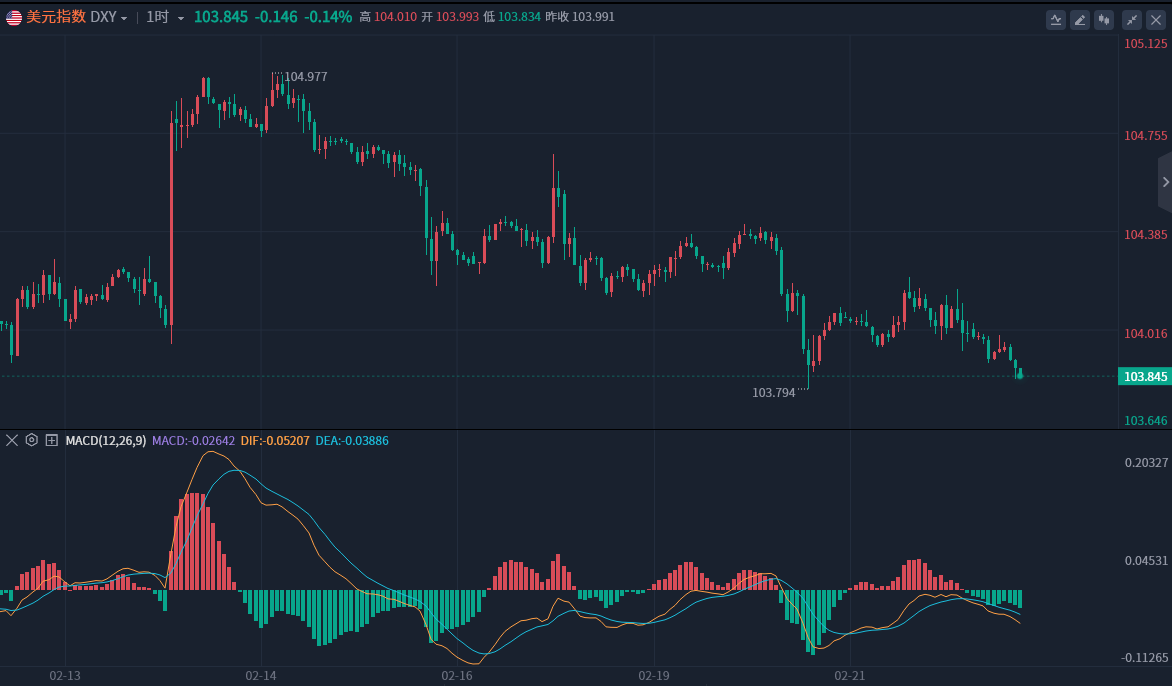Image resolution: width=1172 pixels, height=686 pixels.
Task: Click the 105.125 price axis label
Action: coord(1145,43)
